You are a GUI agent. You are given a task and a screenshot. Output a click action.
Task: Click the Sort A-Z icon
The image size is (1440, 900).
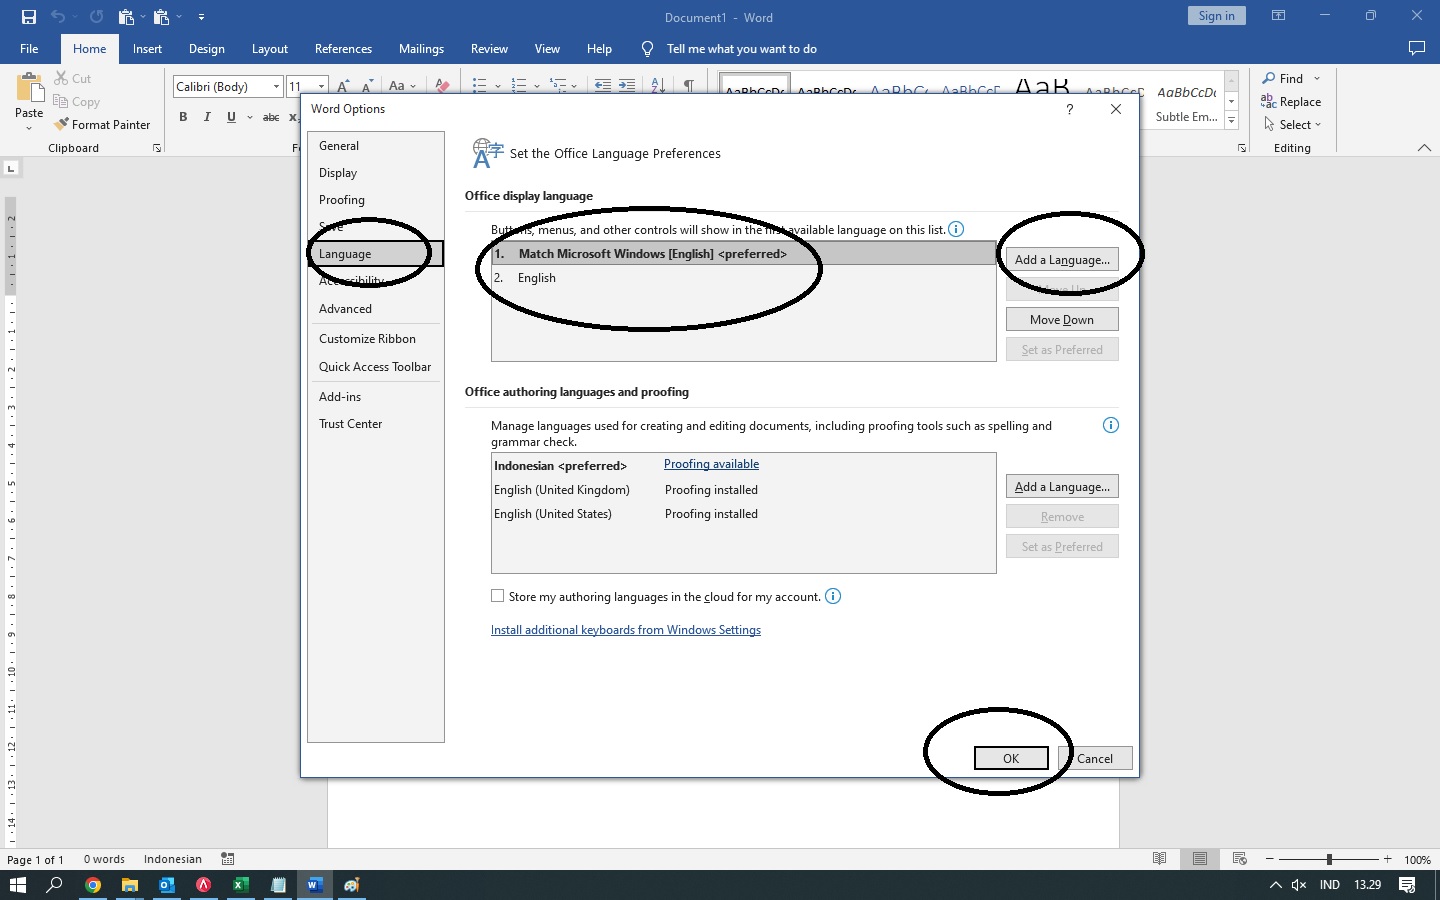tap(658, 86)
